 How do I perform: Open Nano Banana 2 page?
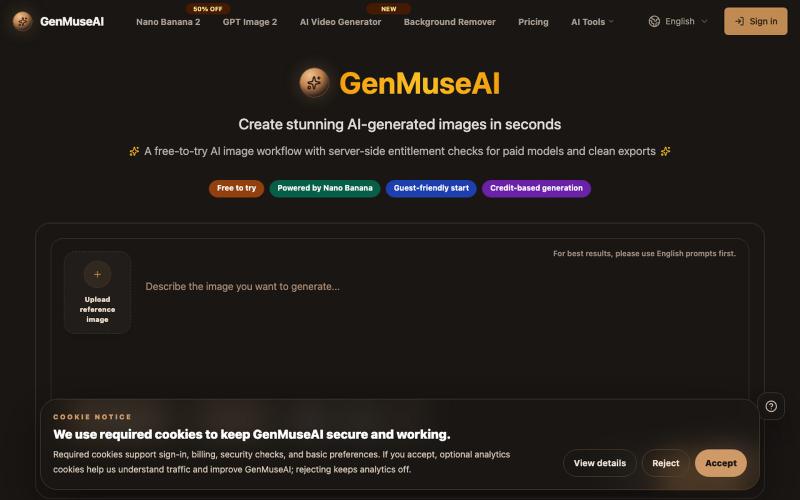click(x=168, y=22)
